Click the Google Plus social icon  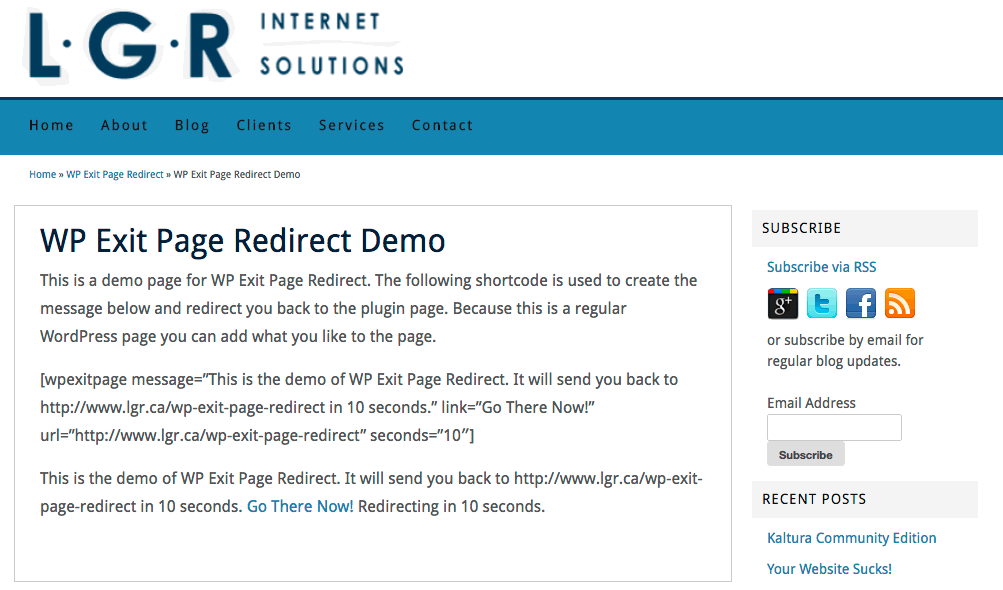(x=783, y=303)
